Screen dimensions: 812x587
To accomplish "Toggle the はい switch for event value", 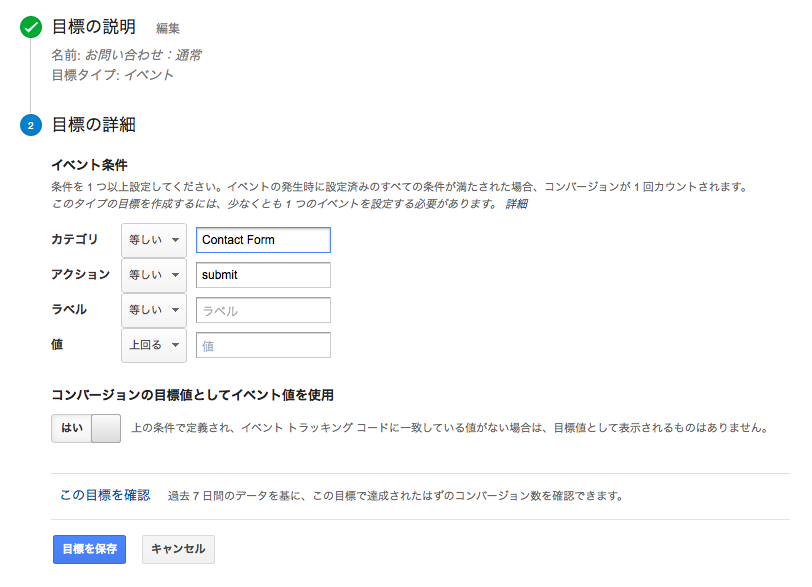I will coord(86,428).
